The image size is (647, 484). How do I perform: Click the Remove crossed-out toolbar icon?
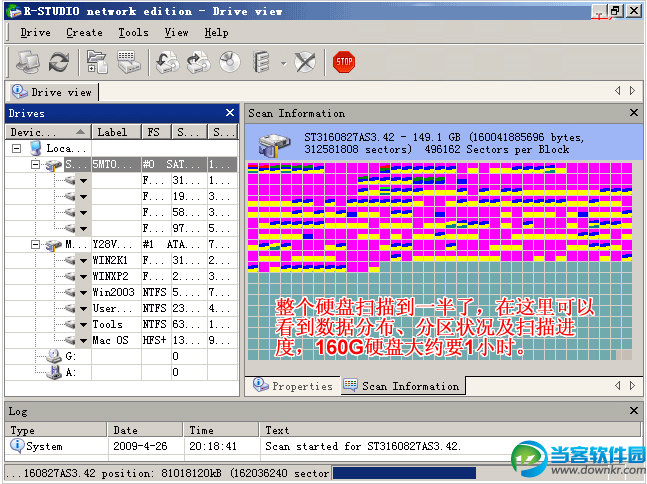point(305,62)
